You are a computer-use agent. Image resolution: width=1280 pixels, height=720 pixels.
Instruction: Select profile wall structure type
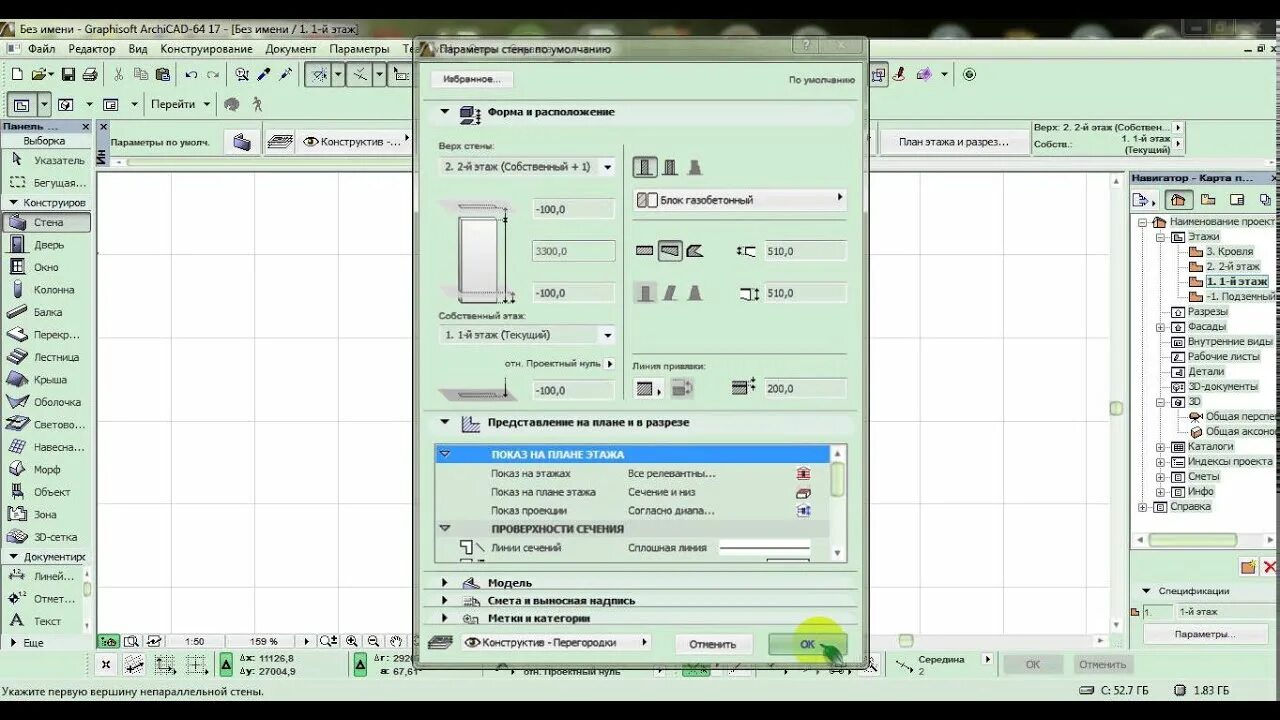click(x=694, y=167)
